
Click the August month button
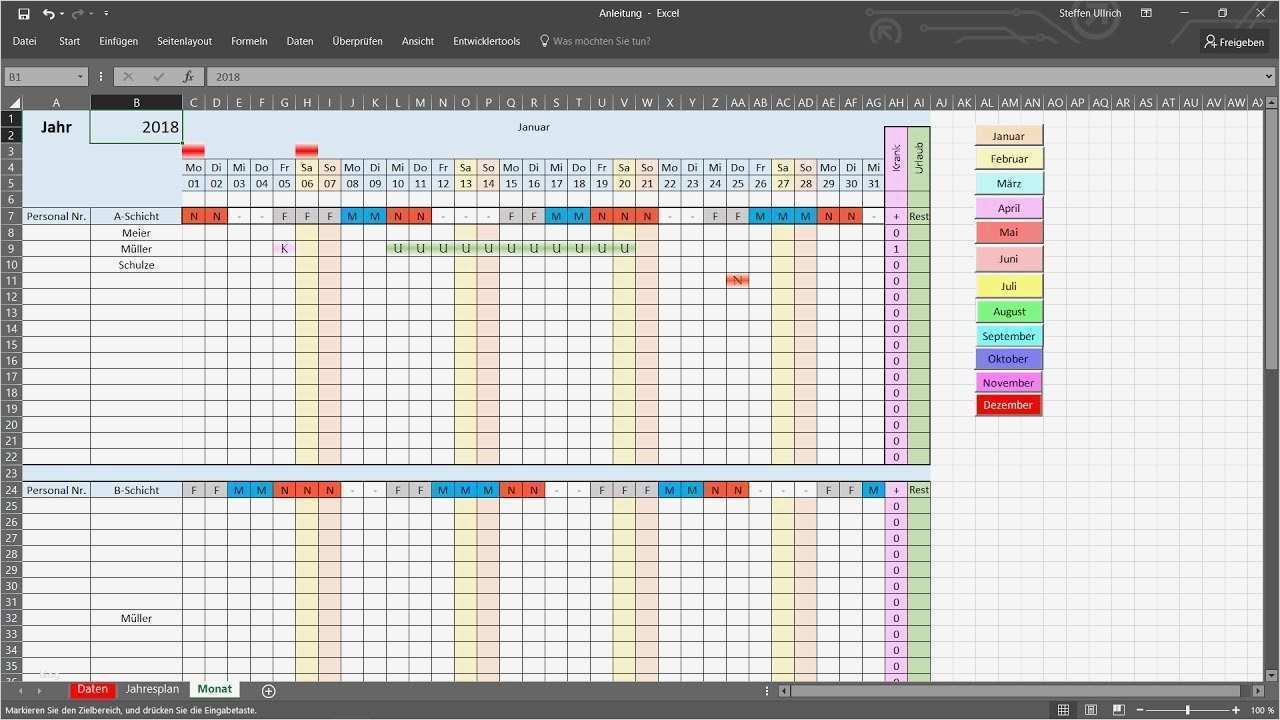click(x=1008, y=311)
